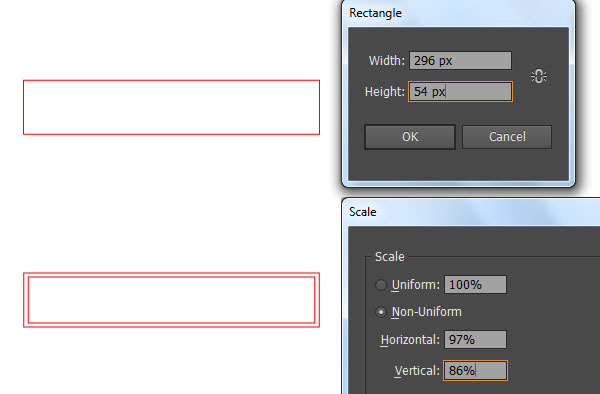
Task: Click the Vertical scale field showing 86%
Action: click(475, 370)
